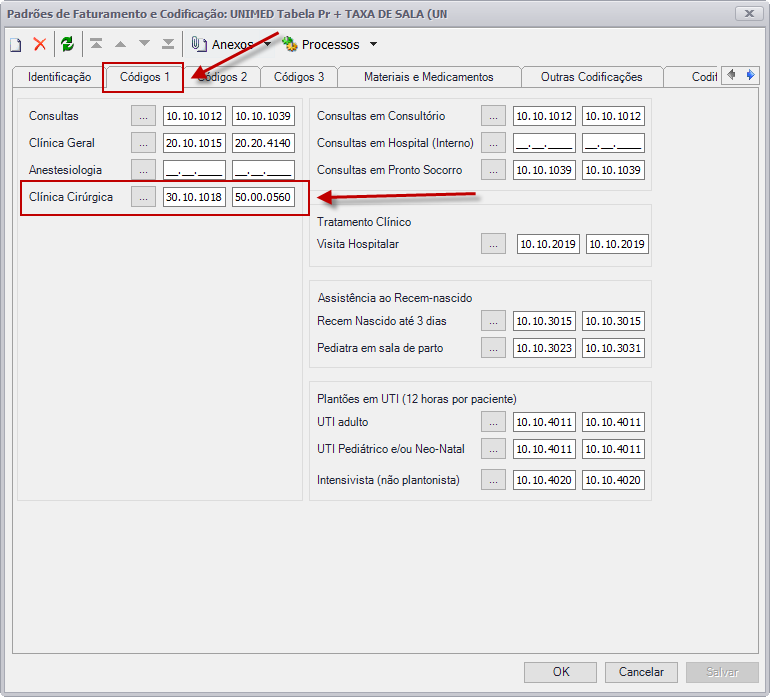Open lookup button for Consultas
The height and width of the screenshot is (697, 770).
click(x=143, y=116)
